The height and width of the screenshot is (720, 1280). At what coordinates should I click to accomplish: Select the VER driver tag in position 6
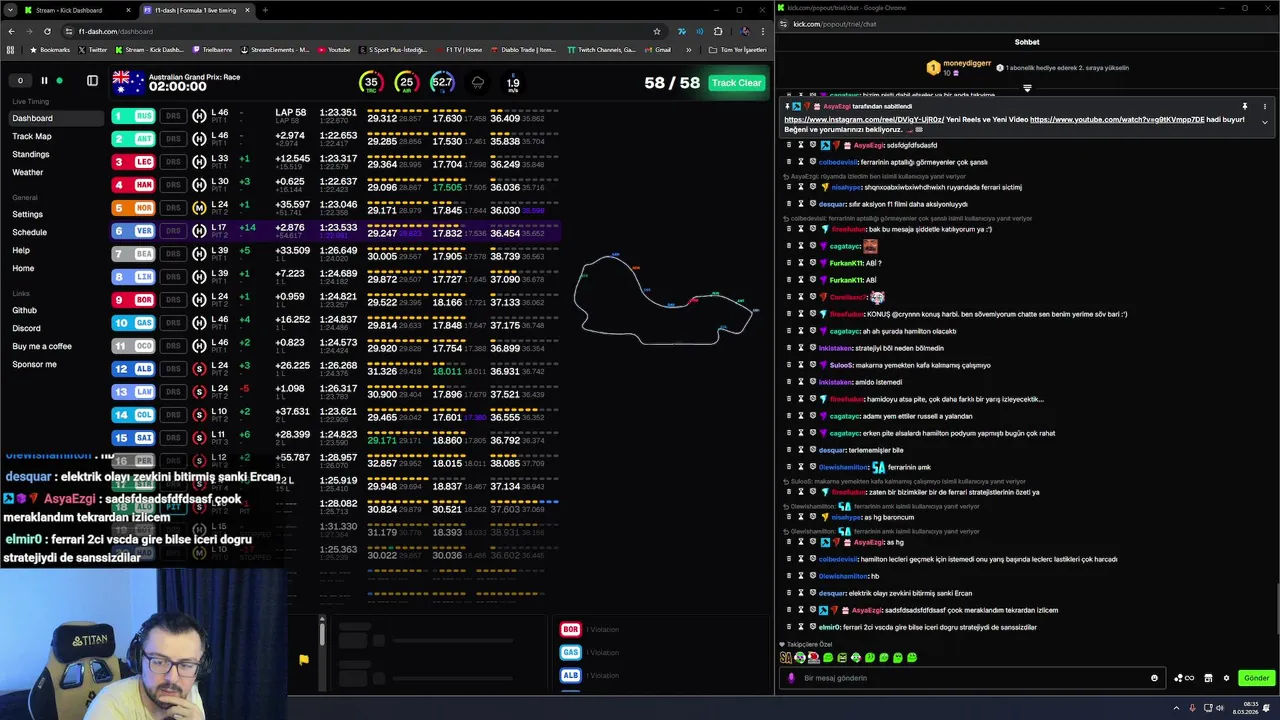(133, 231)
